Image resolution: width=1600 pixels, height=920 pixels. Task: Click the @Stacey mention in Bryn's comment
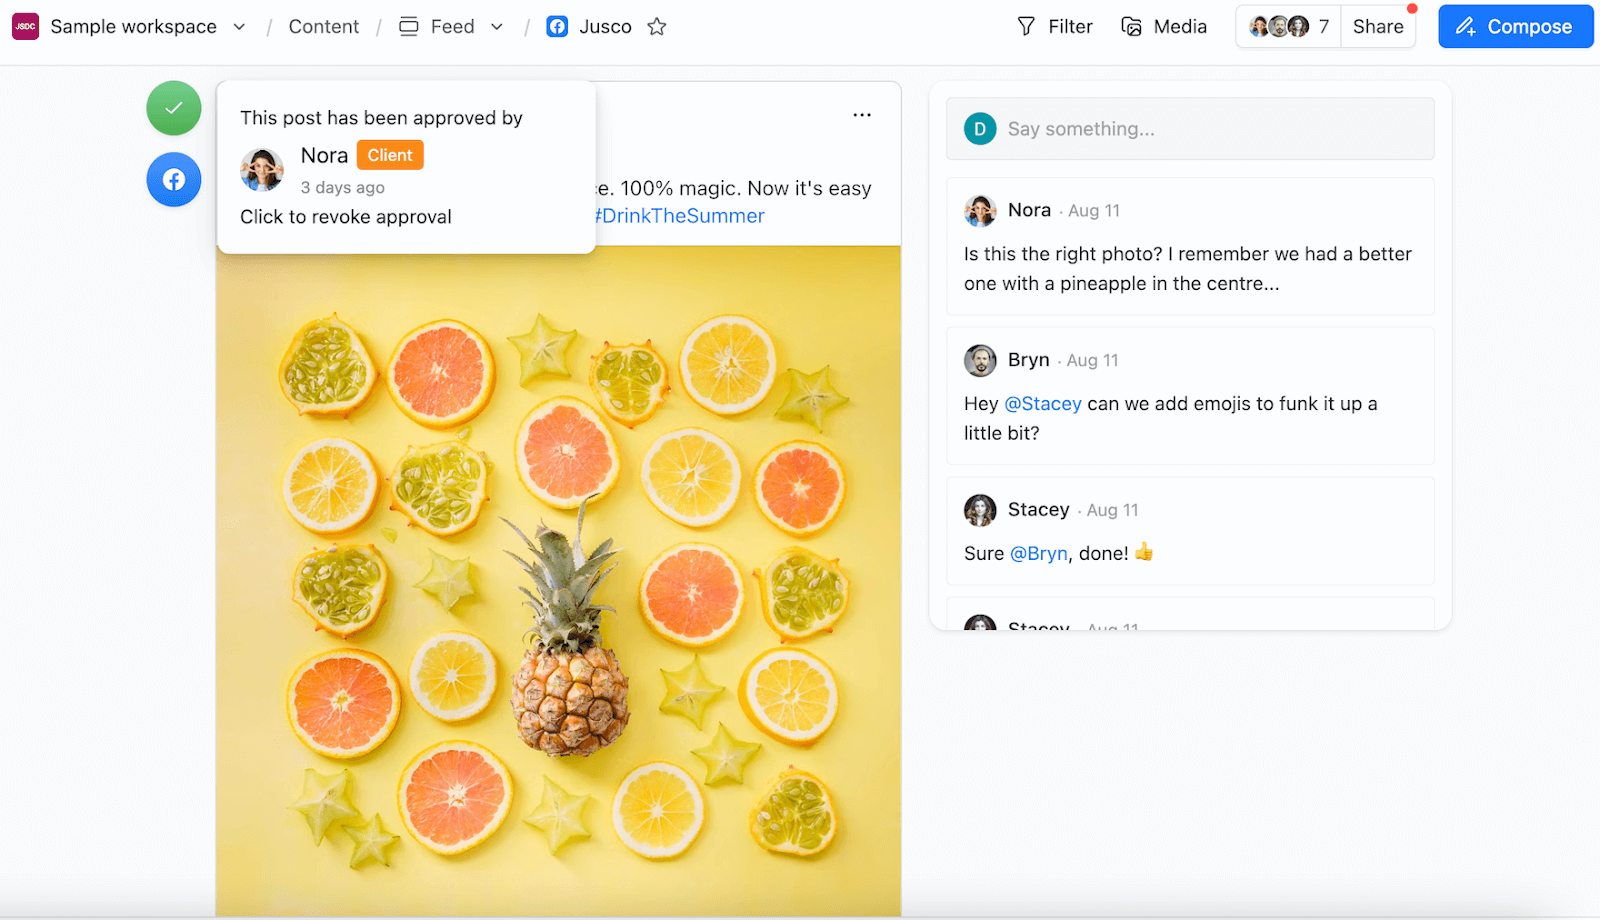tap(1043, 404)
